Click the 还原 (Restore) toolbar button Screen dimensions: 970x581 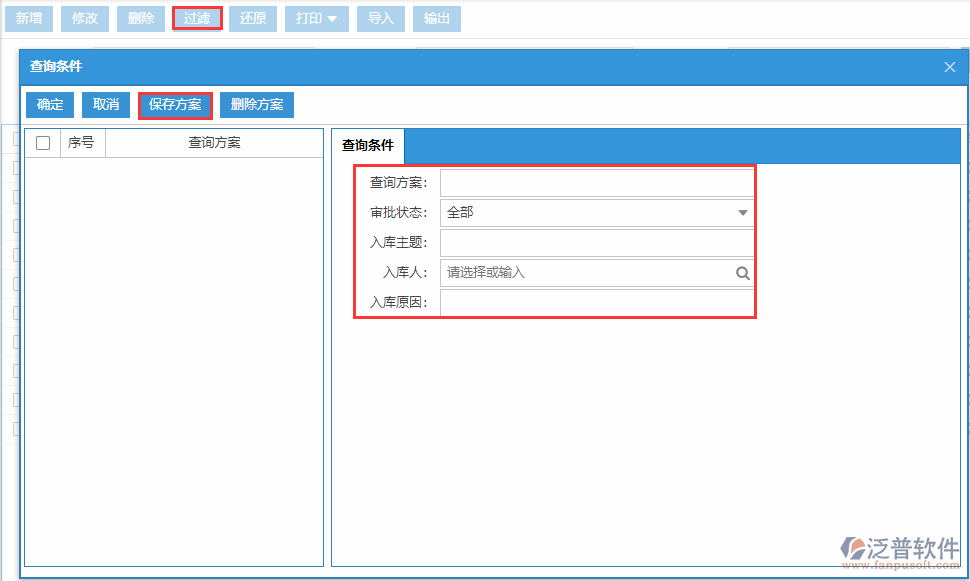coord(253,18)
